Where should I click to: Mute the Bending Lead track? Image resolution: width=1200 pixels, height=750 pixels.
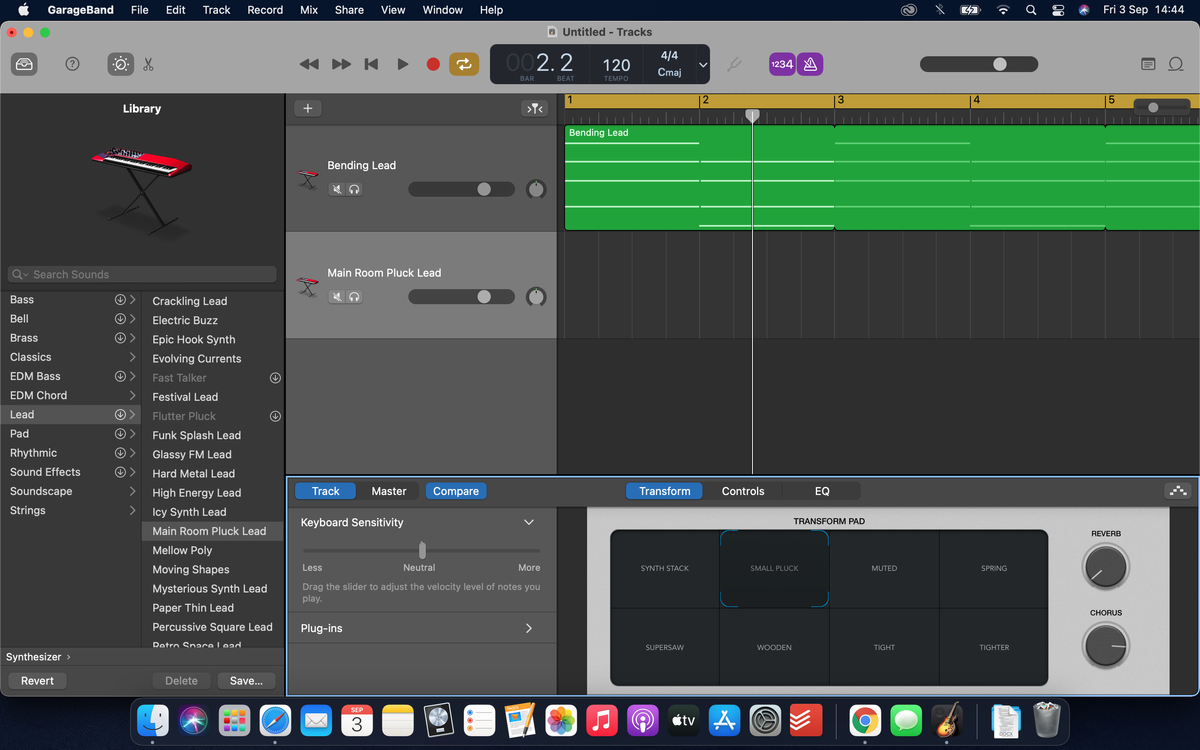coord(337,189)
